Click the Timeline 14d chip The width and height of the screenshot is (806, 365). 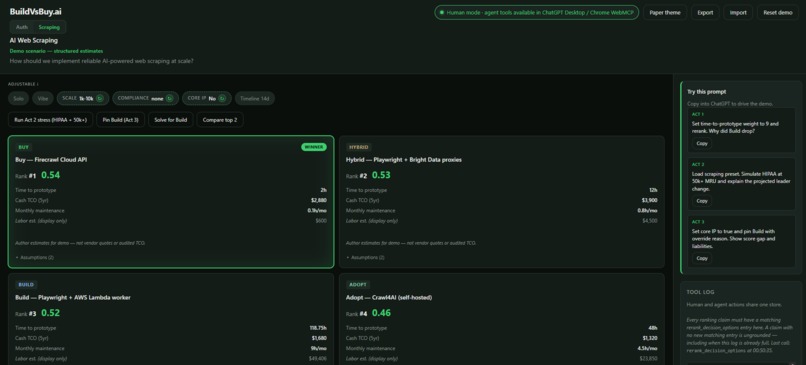click(255, 98)
